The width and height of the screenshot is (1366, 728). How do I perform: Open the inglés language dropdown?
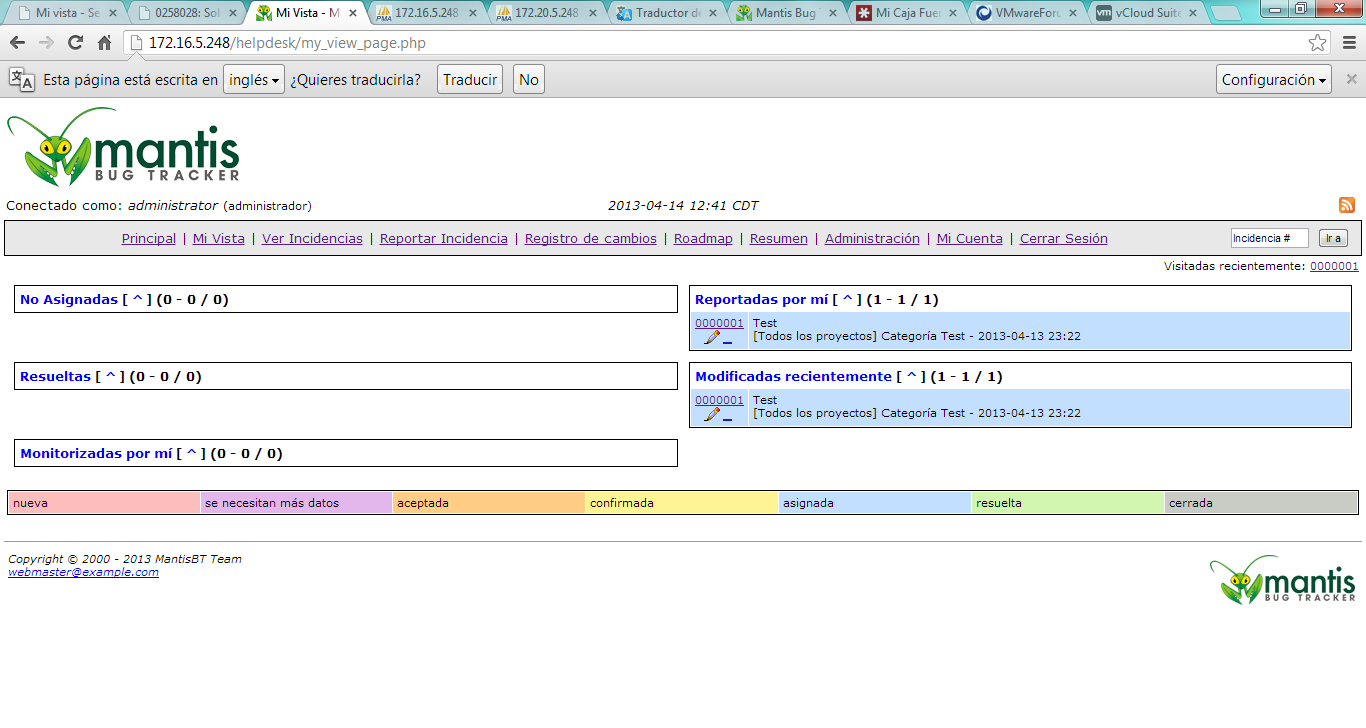pos(254,80)
